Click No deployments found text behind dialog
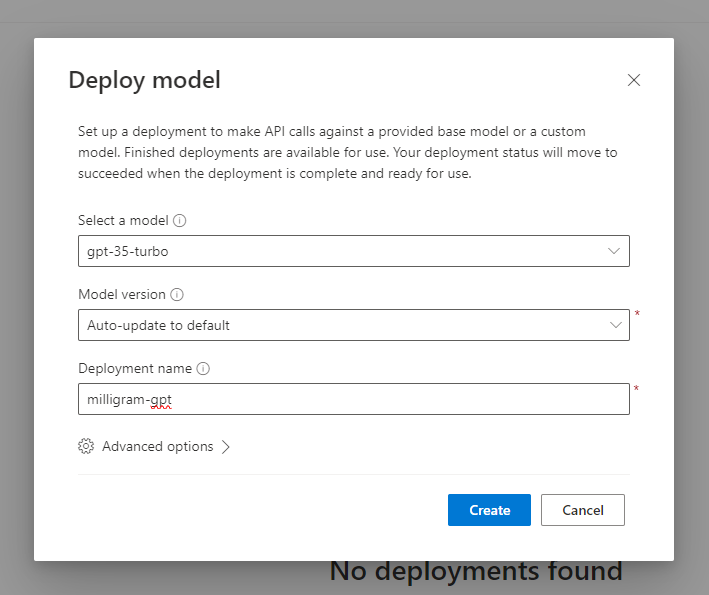Screen dimensions: 709x595 tap(476, 571)
